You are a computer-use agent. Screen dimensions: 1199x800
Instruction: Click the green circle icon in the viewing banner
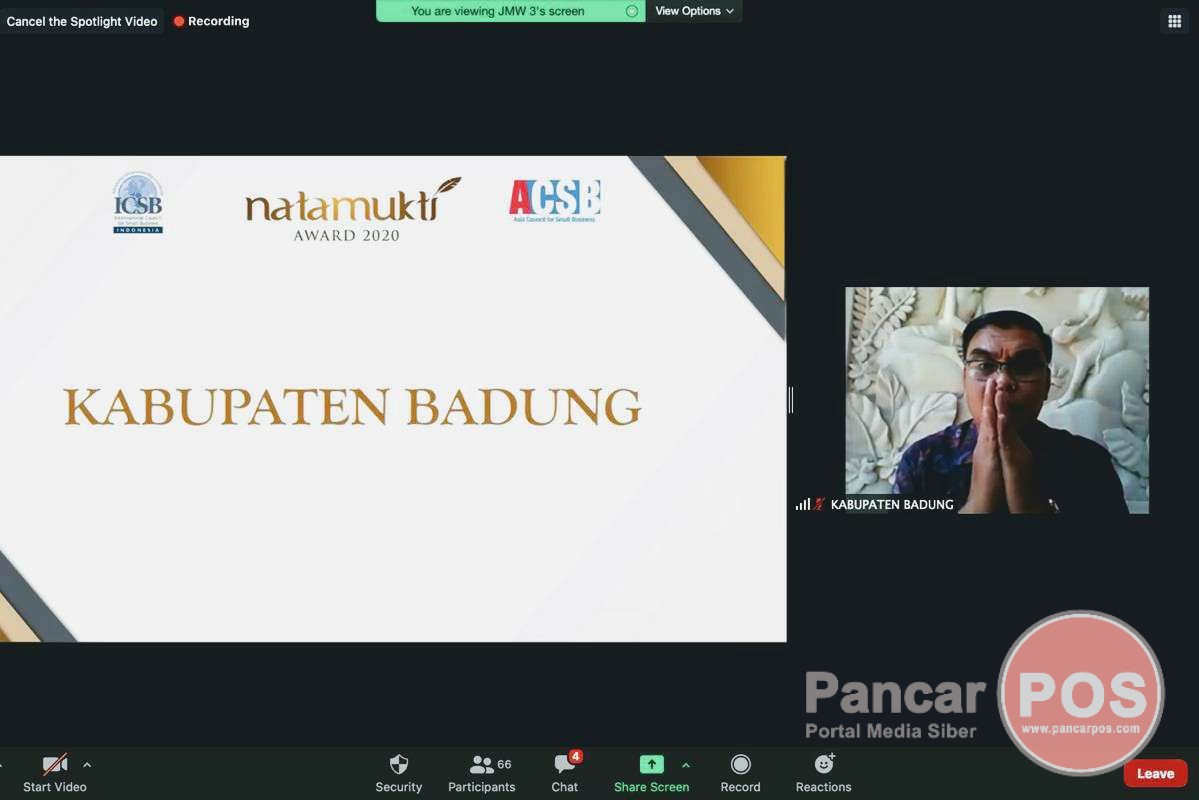631,11
